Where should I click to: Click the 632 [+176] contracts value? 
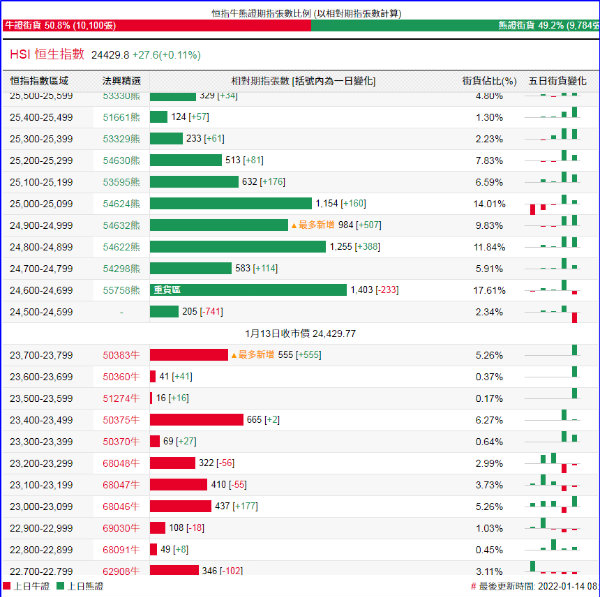coord(264,182)
